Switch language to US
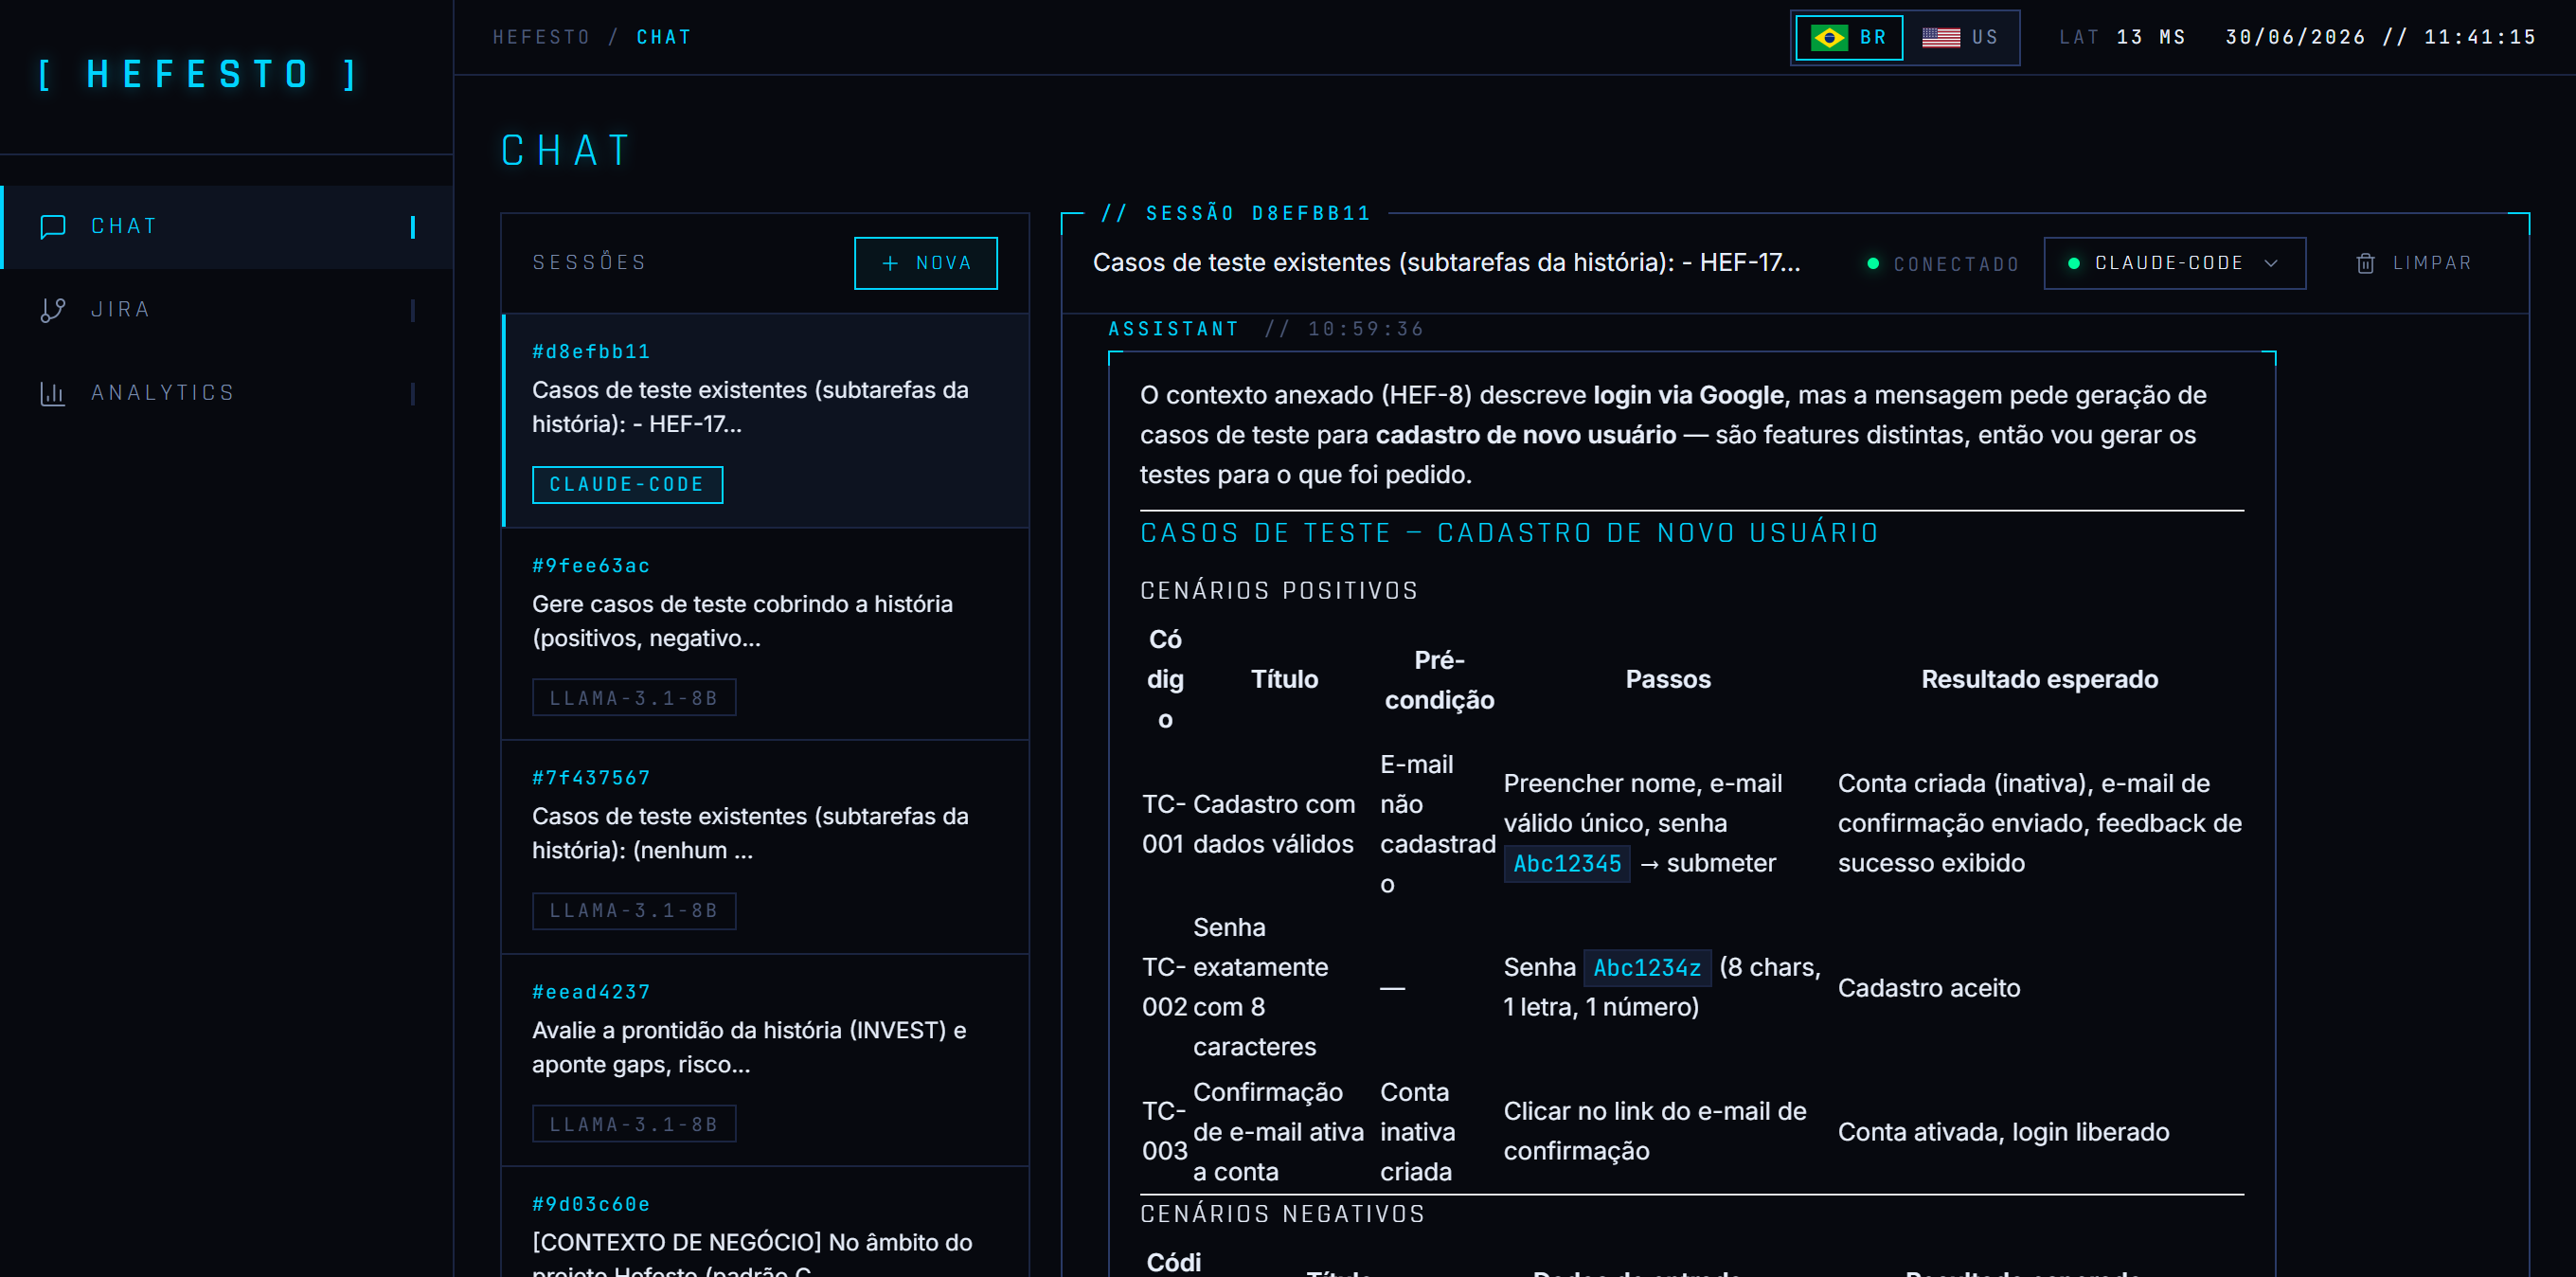2576x1277 pixels. [1960, 38]
